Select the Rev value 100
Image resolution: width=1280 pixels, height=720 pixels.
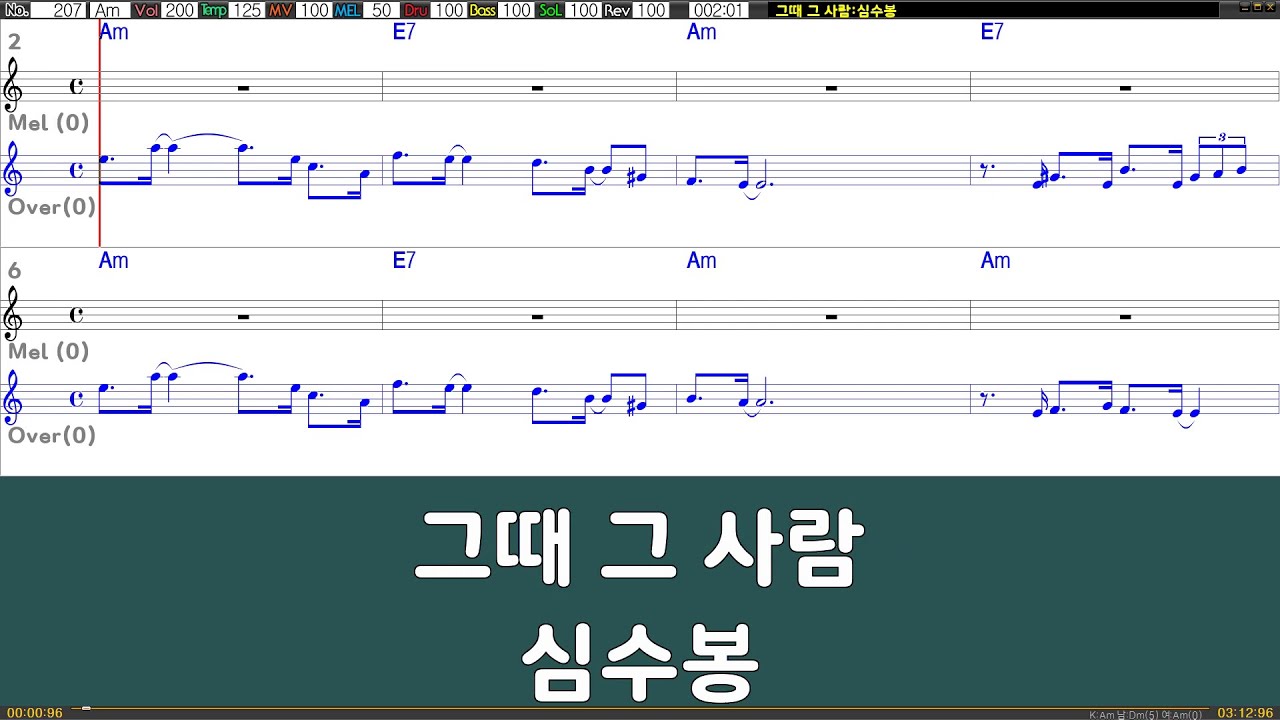(x=651, y=10)
